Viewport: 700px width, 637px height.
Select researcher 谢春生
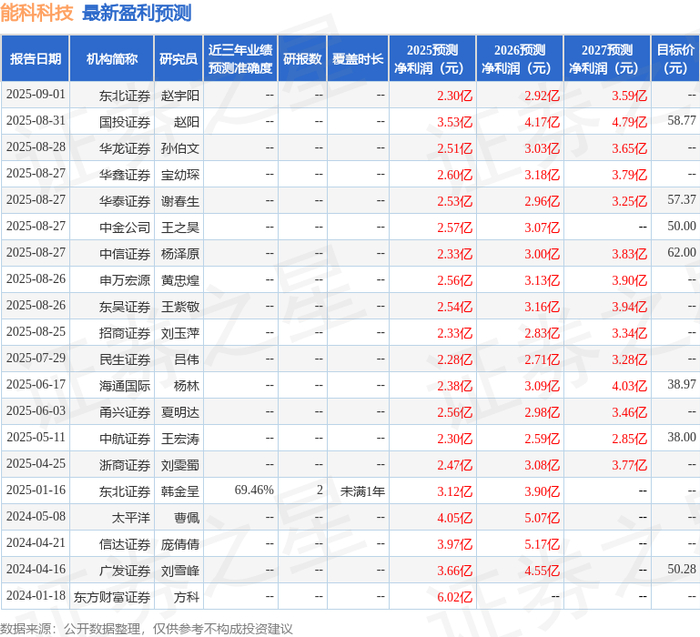click(180, 201)
